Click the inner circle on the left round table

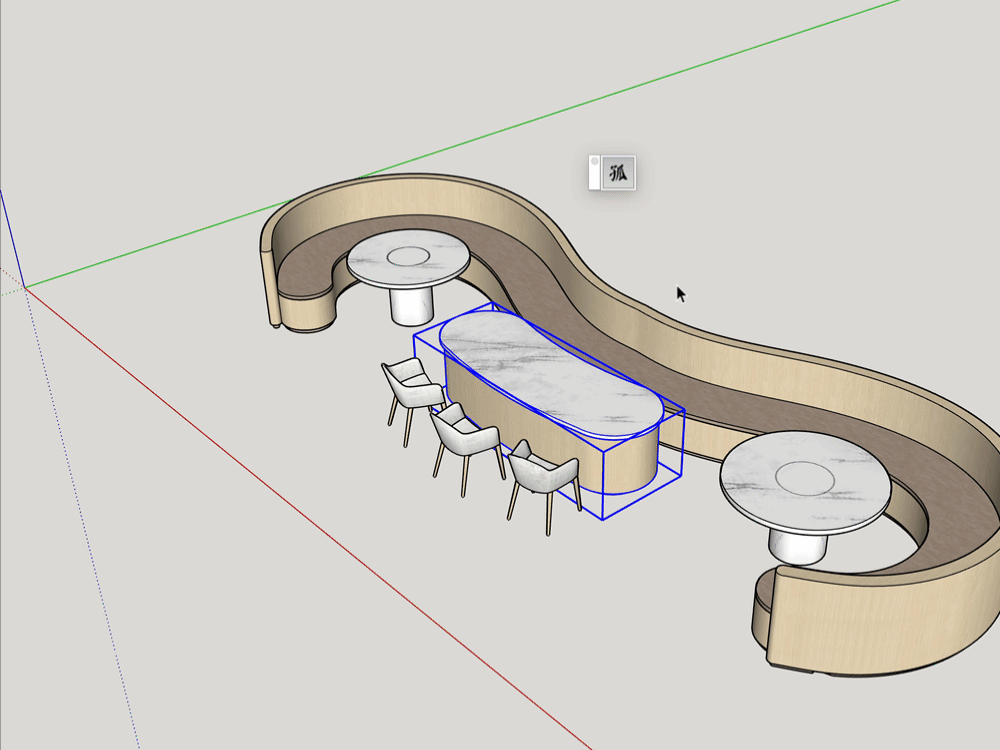[x=407, y=257]
